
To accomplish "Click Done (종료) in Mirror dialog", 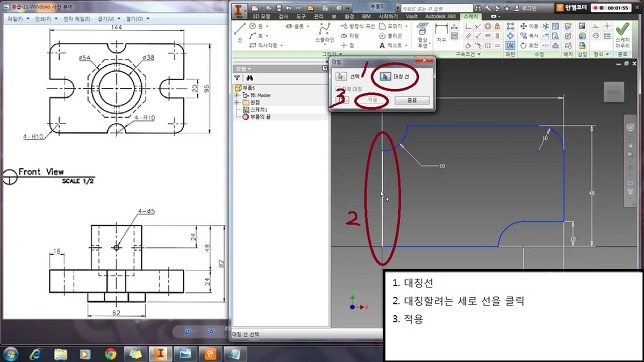I will 412,100.
